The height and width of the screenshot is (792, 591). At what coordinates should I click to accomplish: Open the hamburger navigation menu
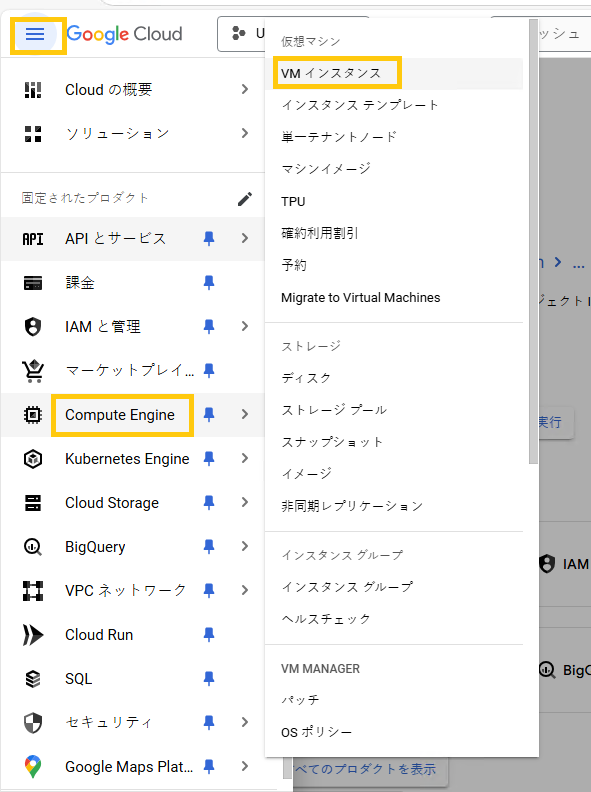point(35,34)
